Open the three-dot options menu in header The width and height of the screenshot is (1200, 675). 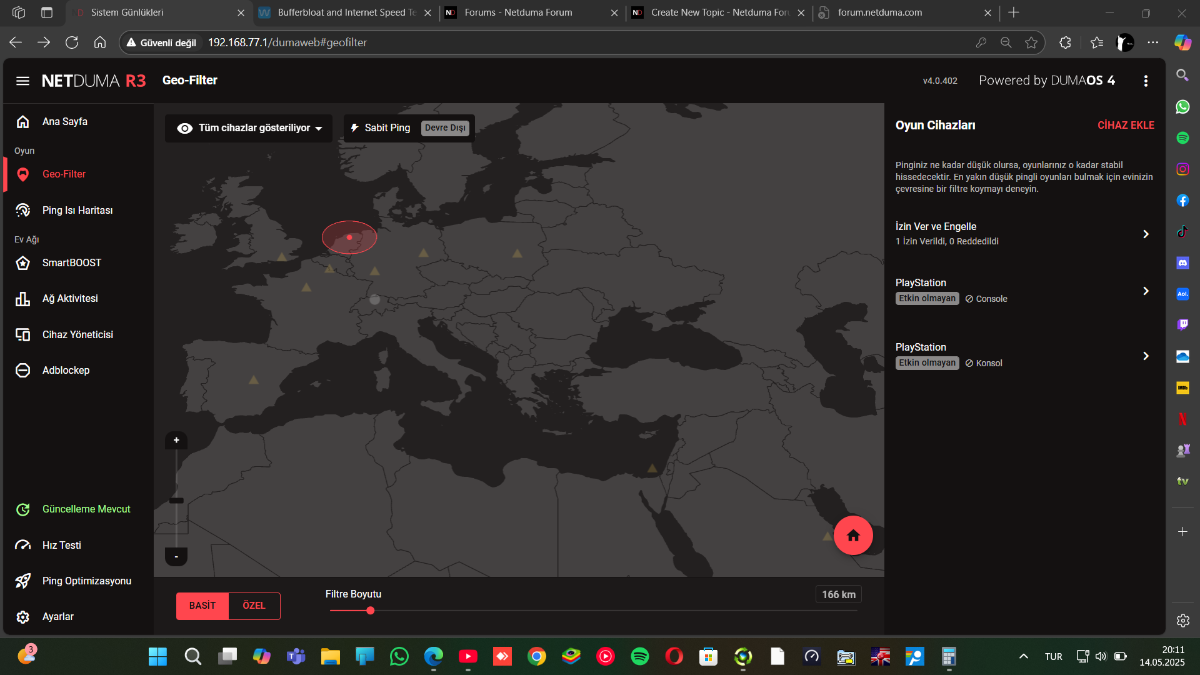point(1146,81)
